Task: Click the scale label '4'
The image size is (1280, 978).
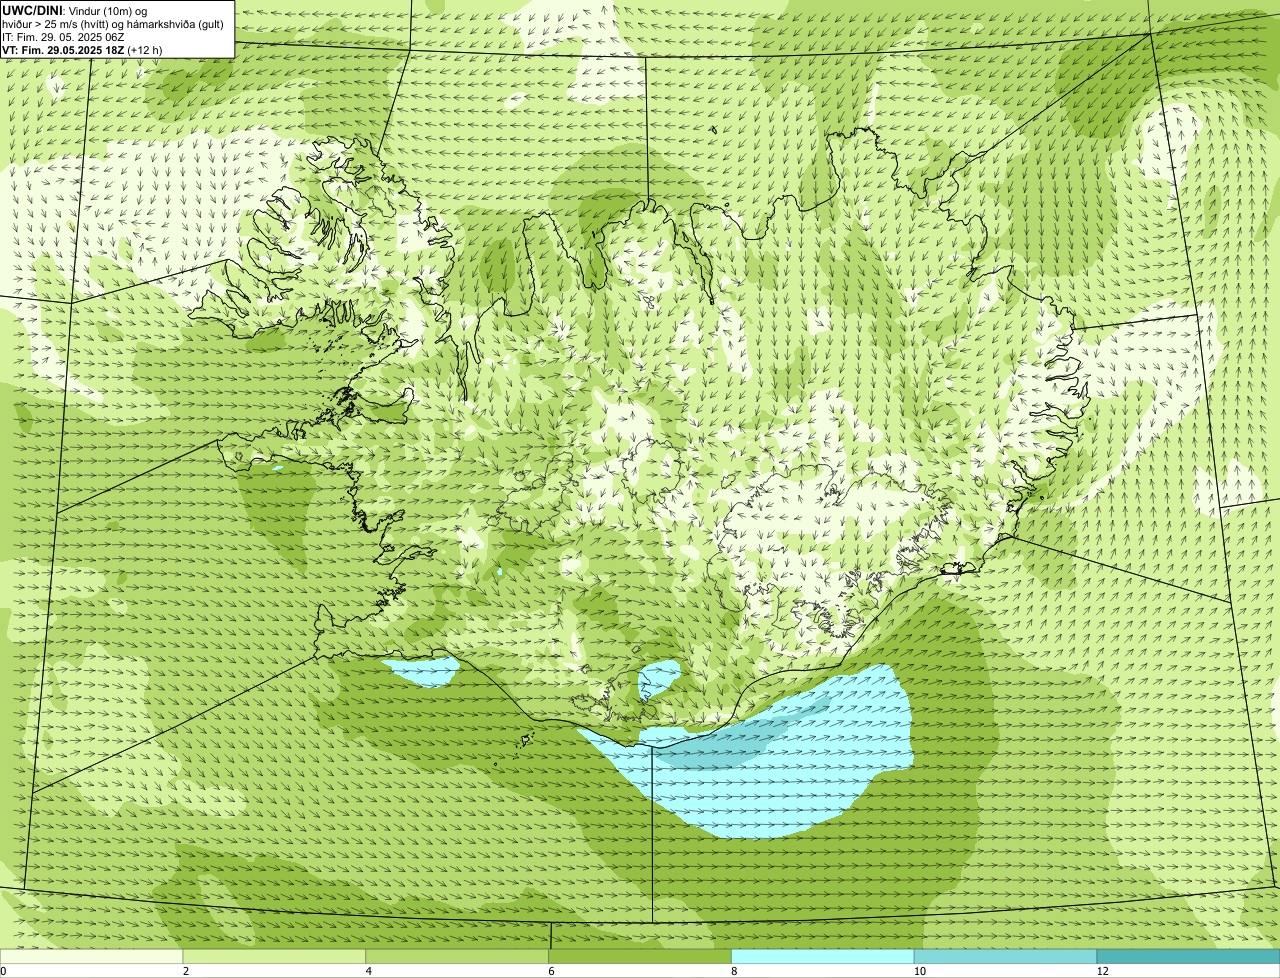Action: (368, 971)
